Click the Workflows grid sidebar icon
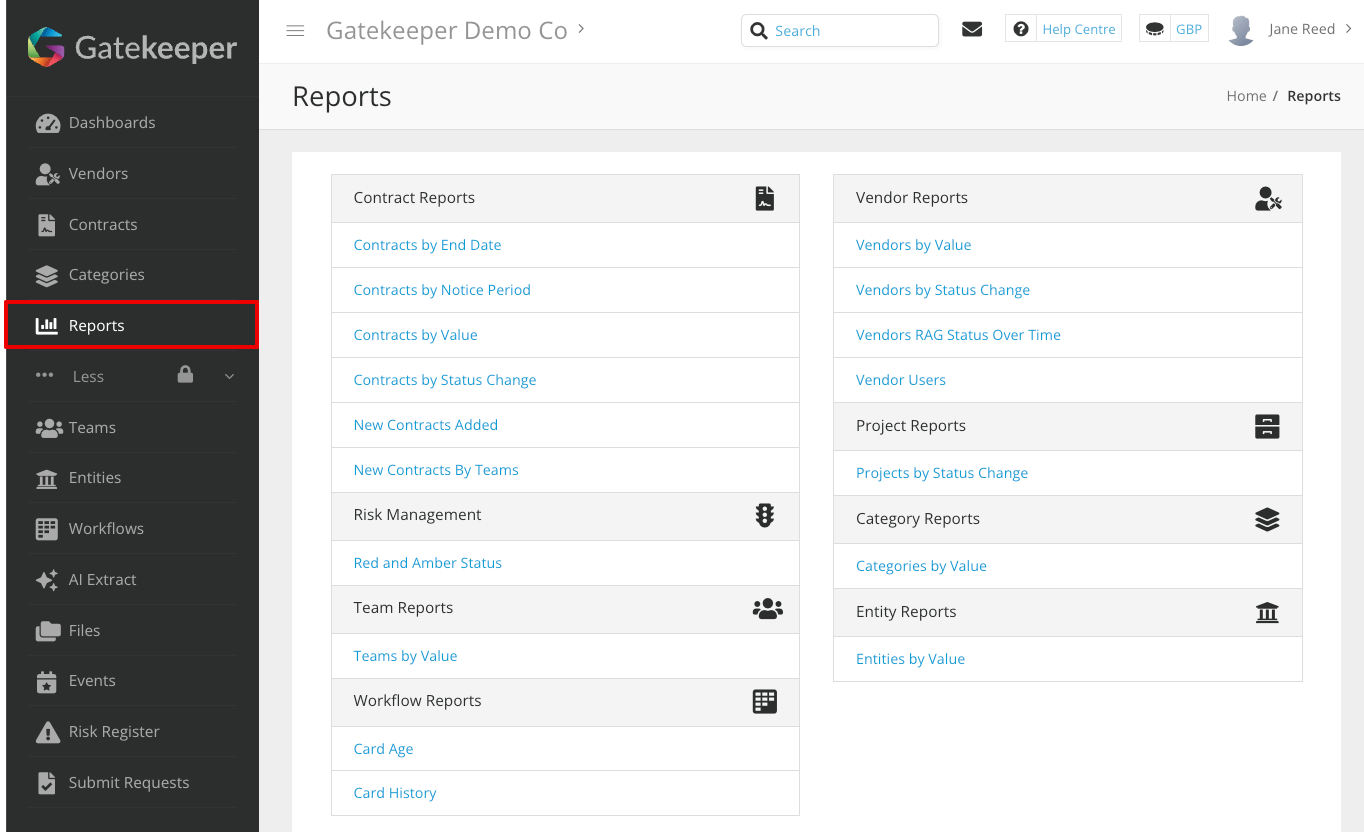 pos(47,529)
